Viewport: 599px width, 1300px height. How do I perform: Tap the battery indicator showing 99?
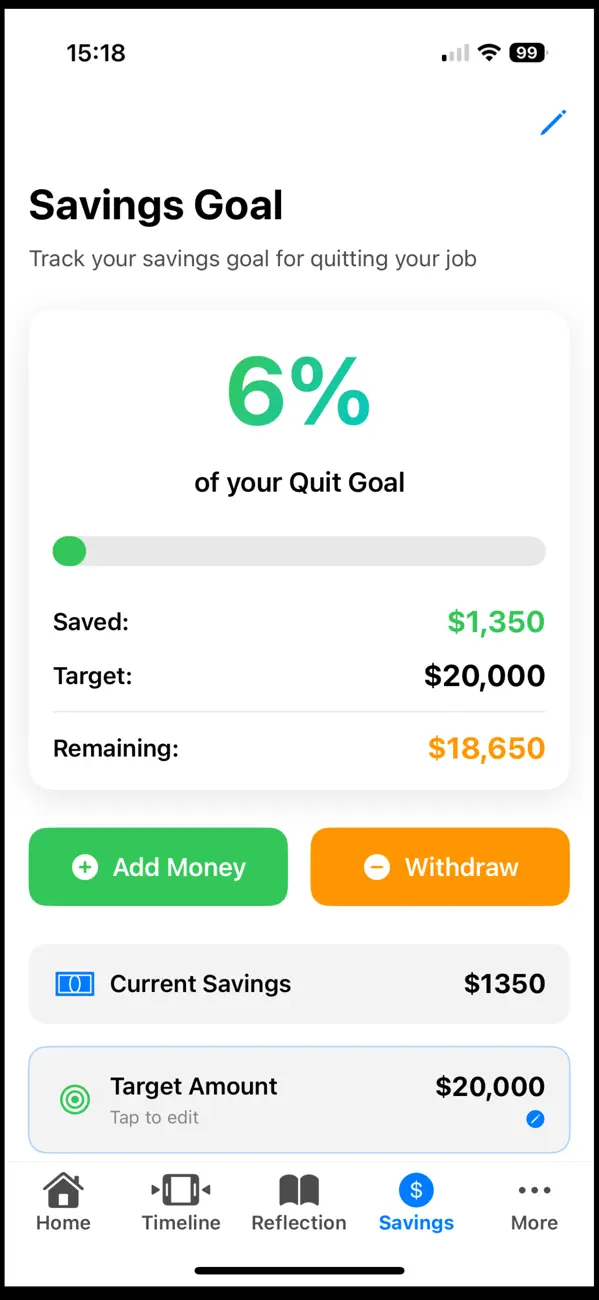(x=528, y=52)
